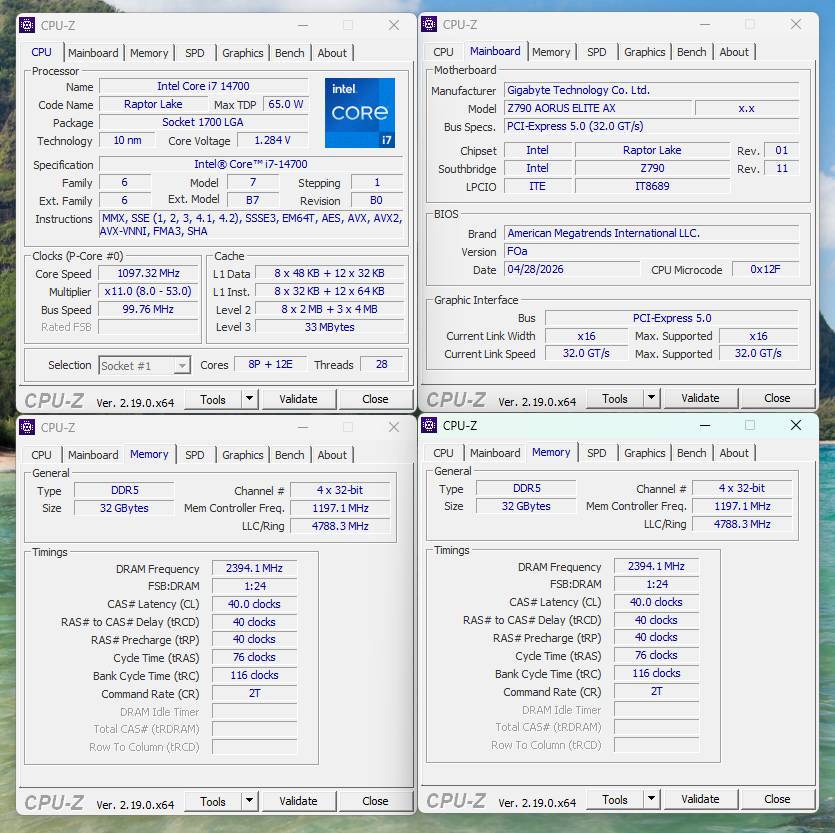Click Validate in the CPU window
Viewport: 835px width, 833px height.
[x=298, y=399]
